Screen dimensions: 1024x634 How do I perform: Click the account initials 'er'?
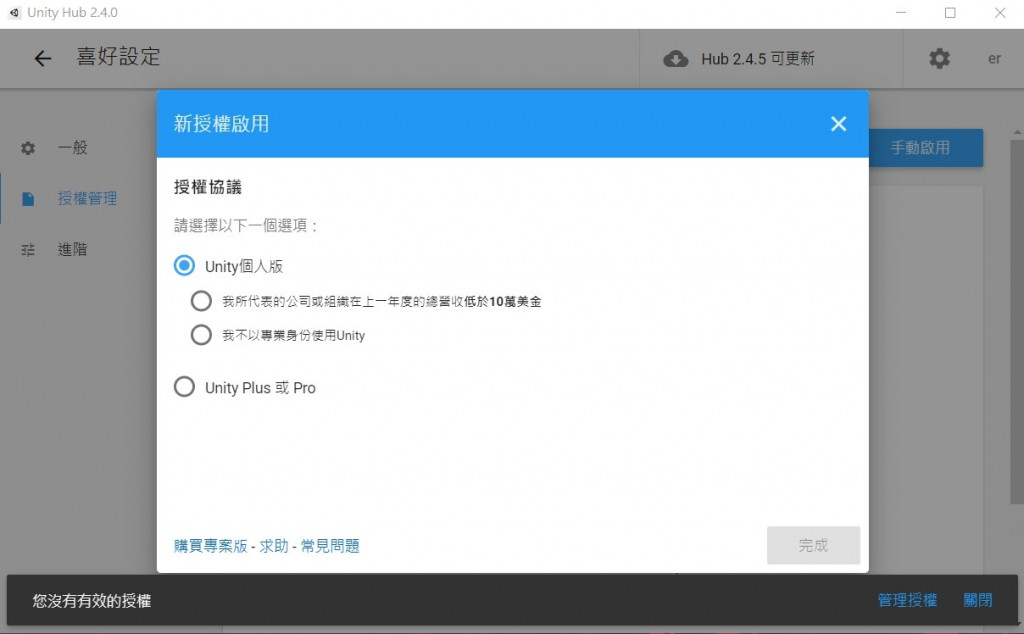[994, 59]
